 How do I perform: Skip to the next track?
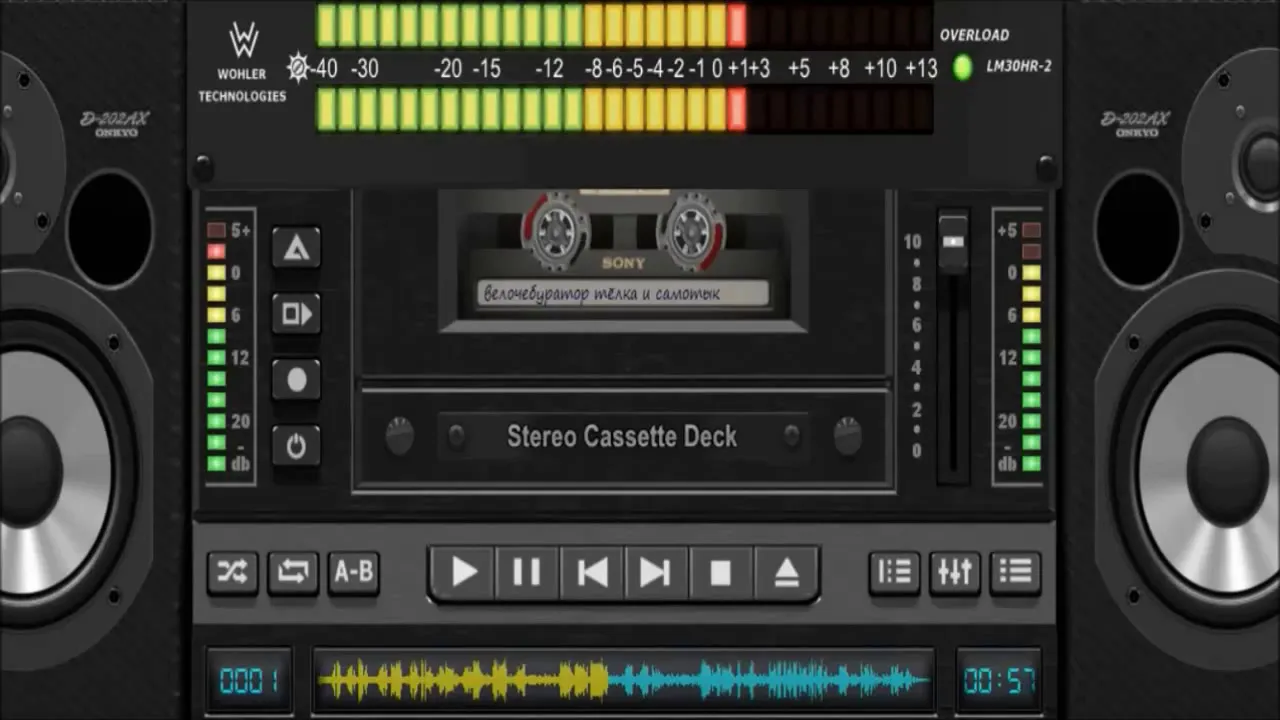click(x=656, y=572)
